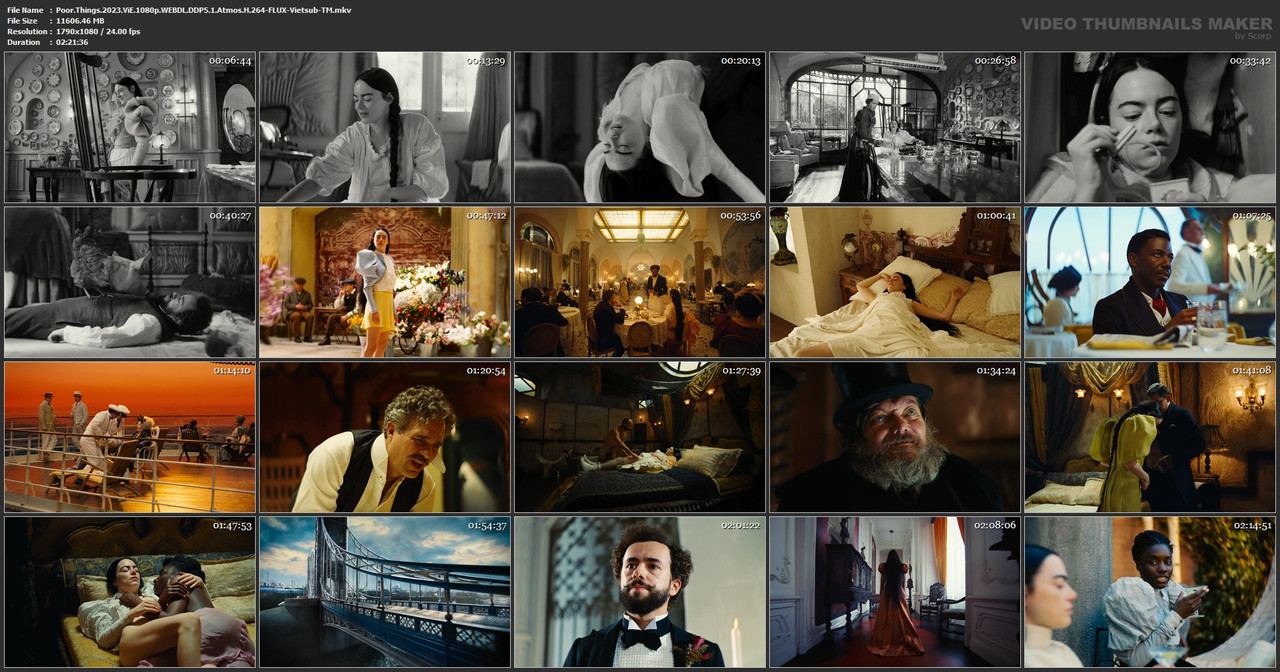Open the flower-shop thumbnail at 00:47:12
The height and width of the screenshot is (672, 1280).
pyautogui.click(x=385, y=282)
